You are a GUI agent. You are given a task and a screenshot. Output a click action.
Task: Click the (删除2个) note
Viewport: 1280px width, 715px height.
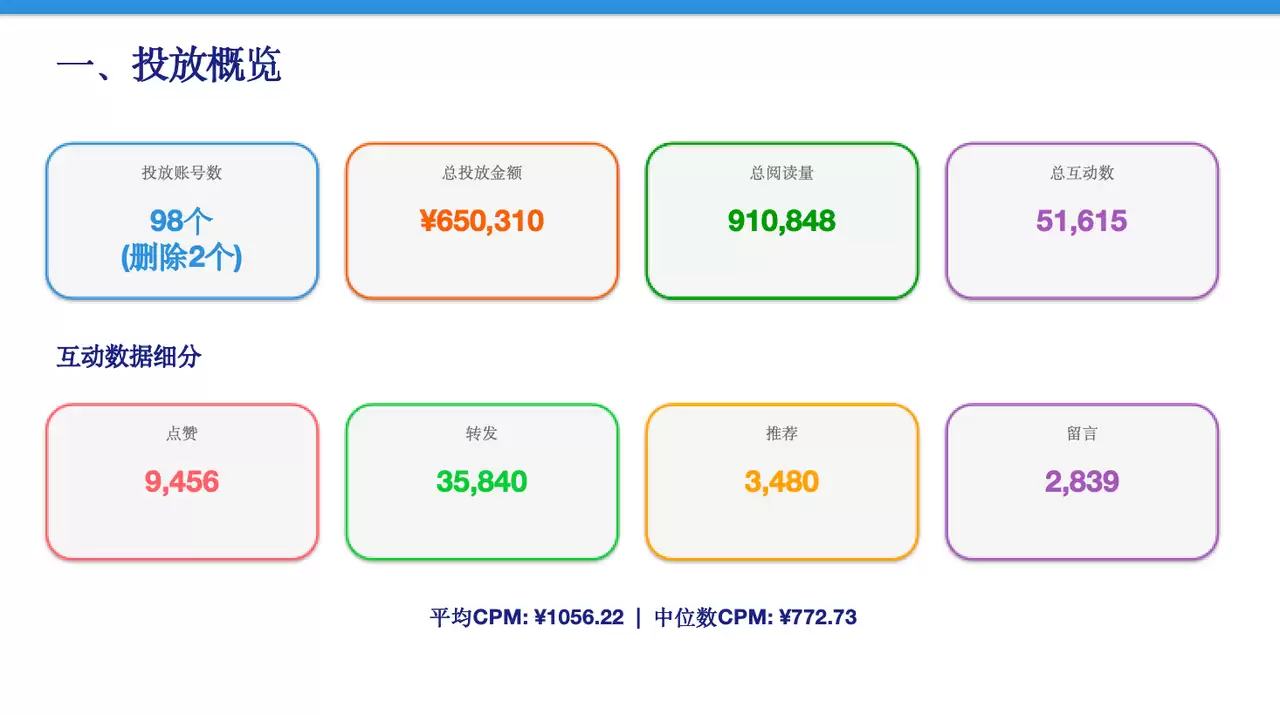pos(182,258)
